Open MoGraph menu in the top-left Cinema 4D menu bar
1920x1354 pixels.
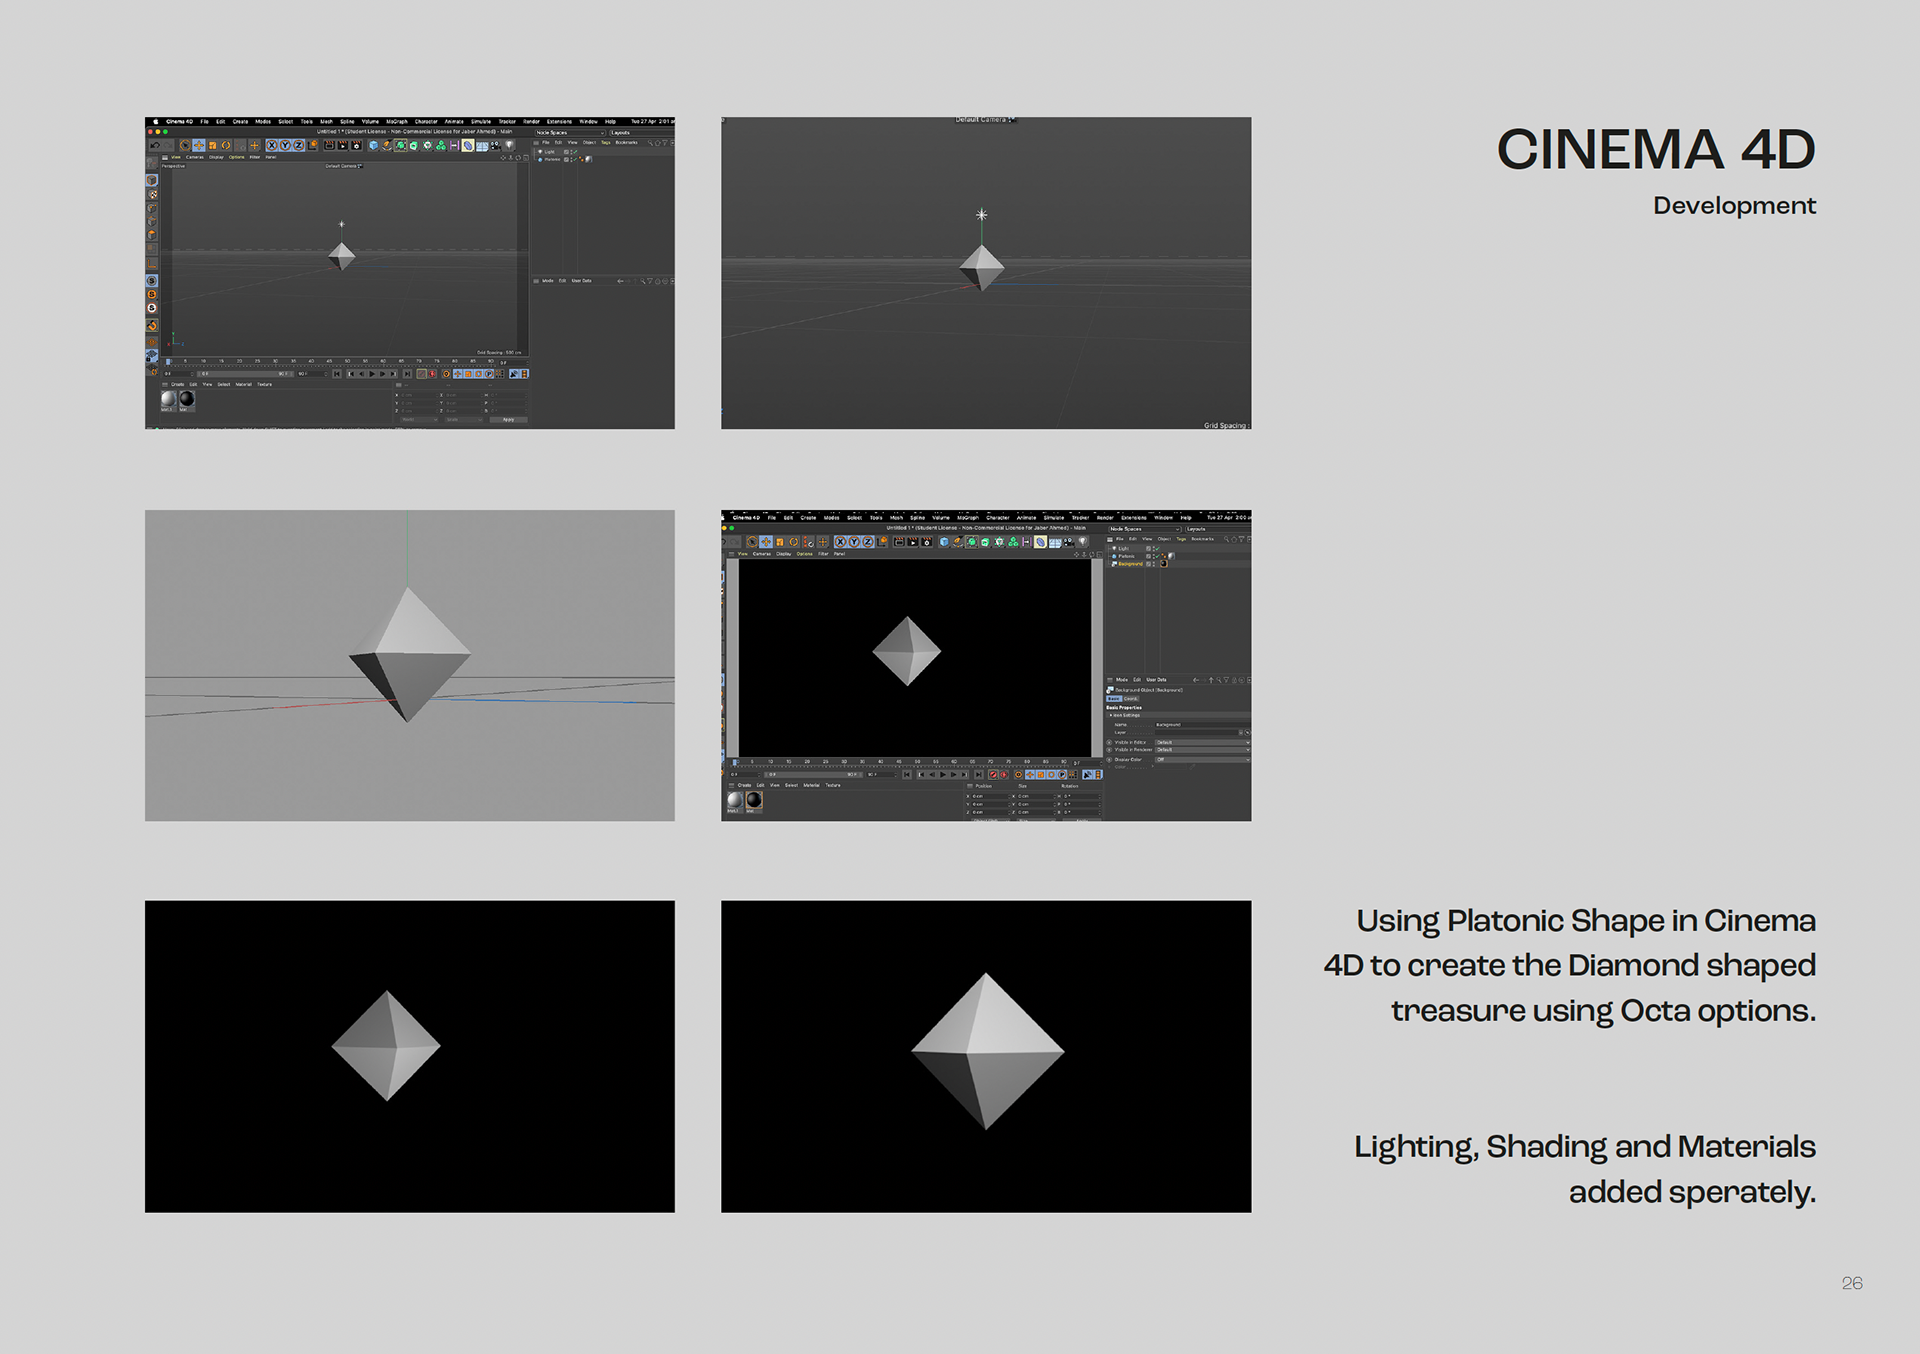397,121
